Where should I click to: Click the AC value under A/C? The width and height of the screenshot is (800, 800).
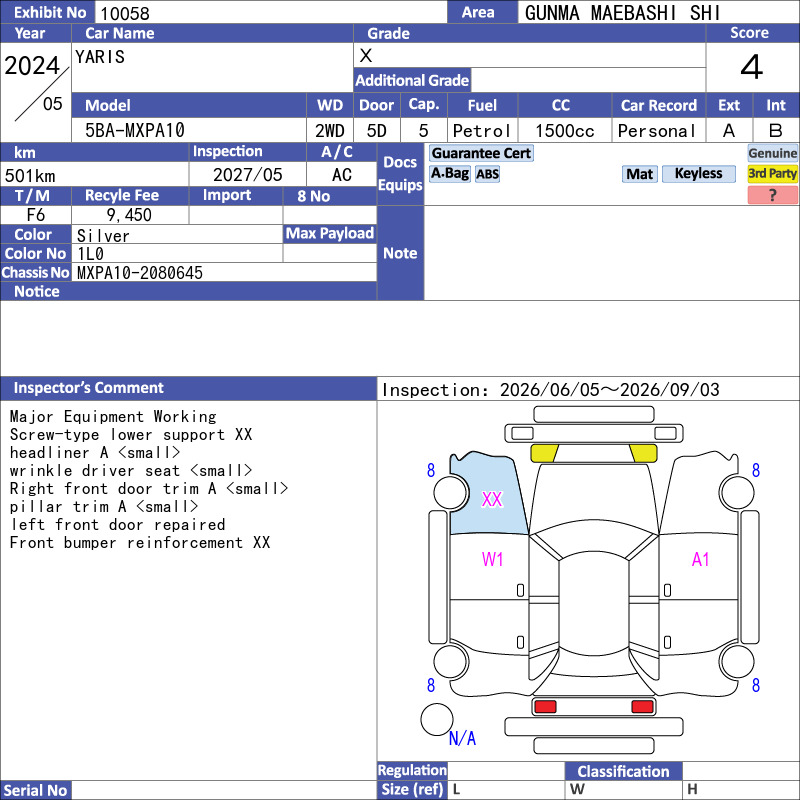[x=342, y=175]
